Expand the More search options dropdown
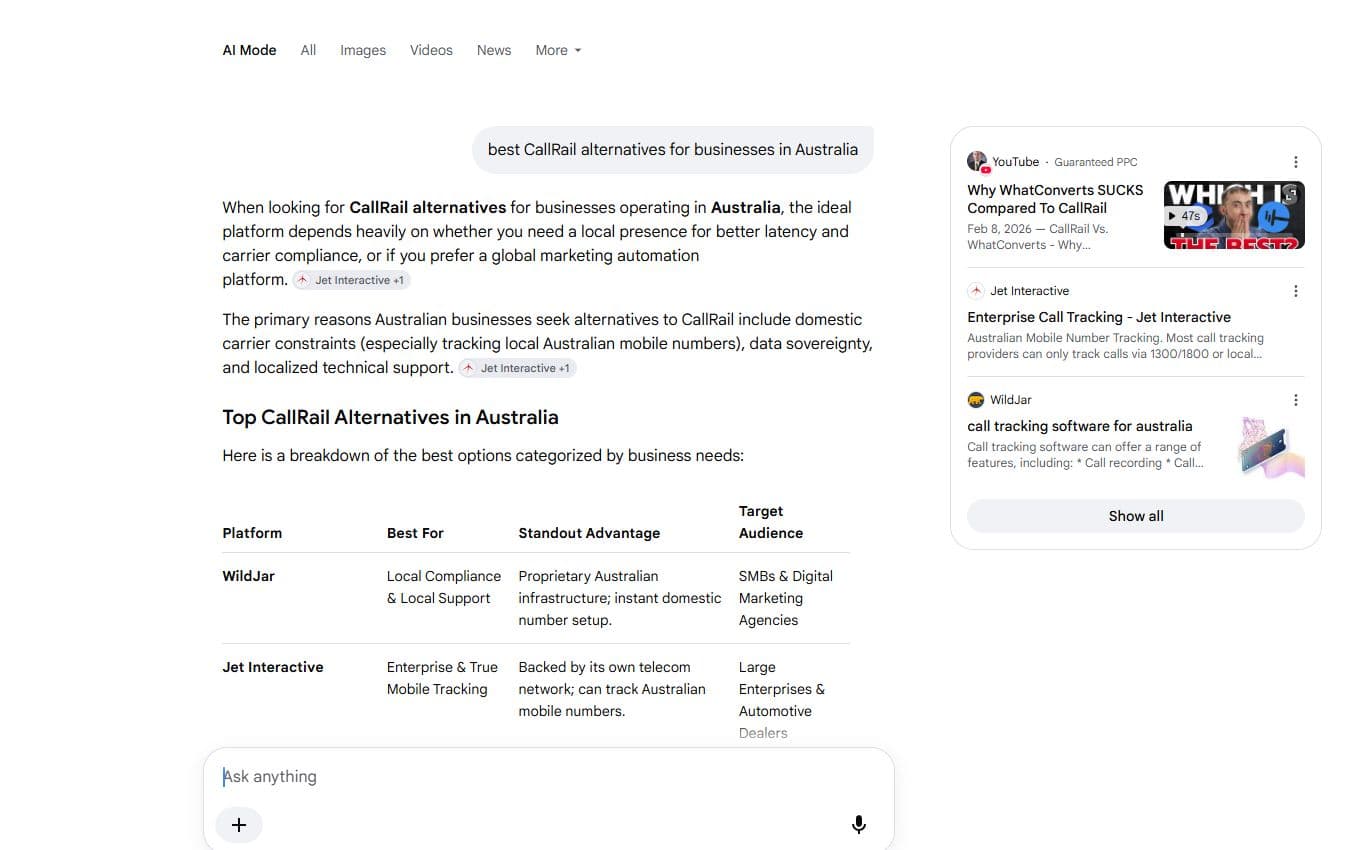1350x850 pixels. (x=558, y=50)
